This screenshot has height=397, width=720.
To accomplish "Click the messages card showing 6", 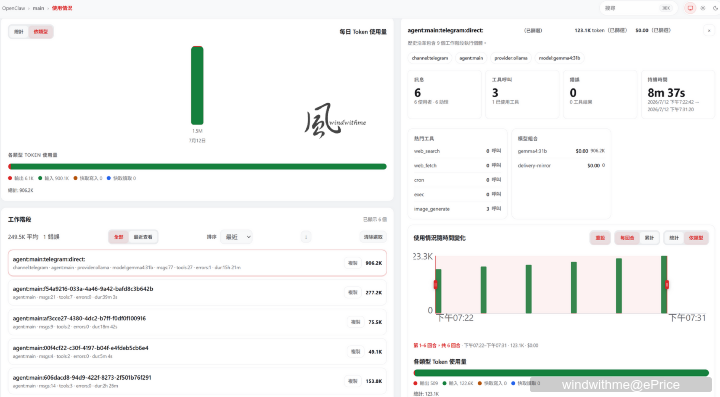I will [444, 95].
